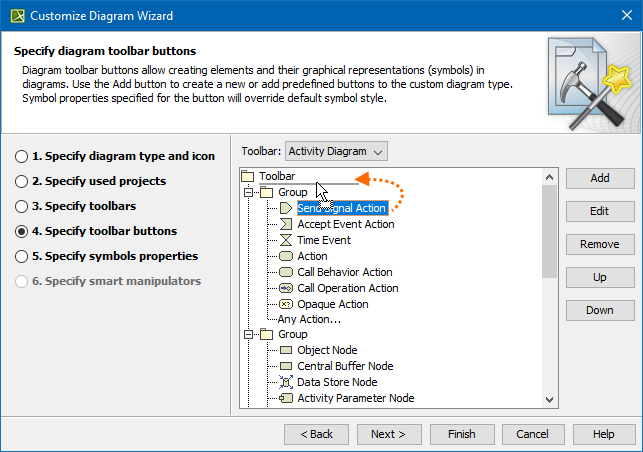Select Specify symbols properties radio button

pyautogui.click(x=21, y=257)
